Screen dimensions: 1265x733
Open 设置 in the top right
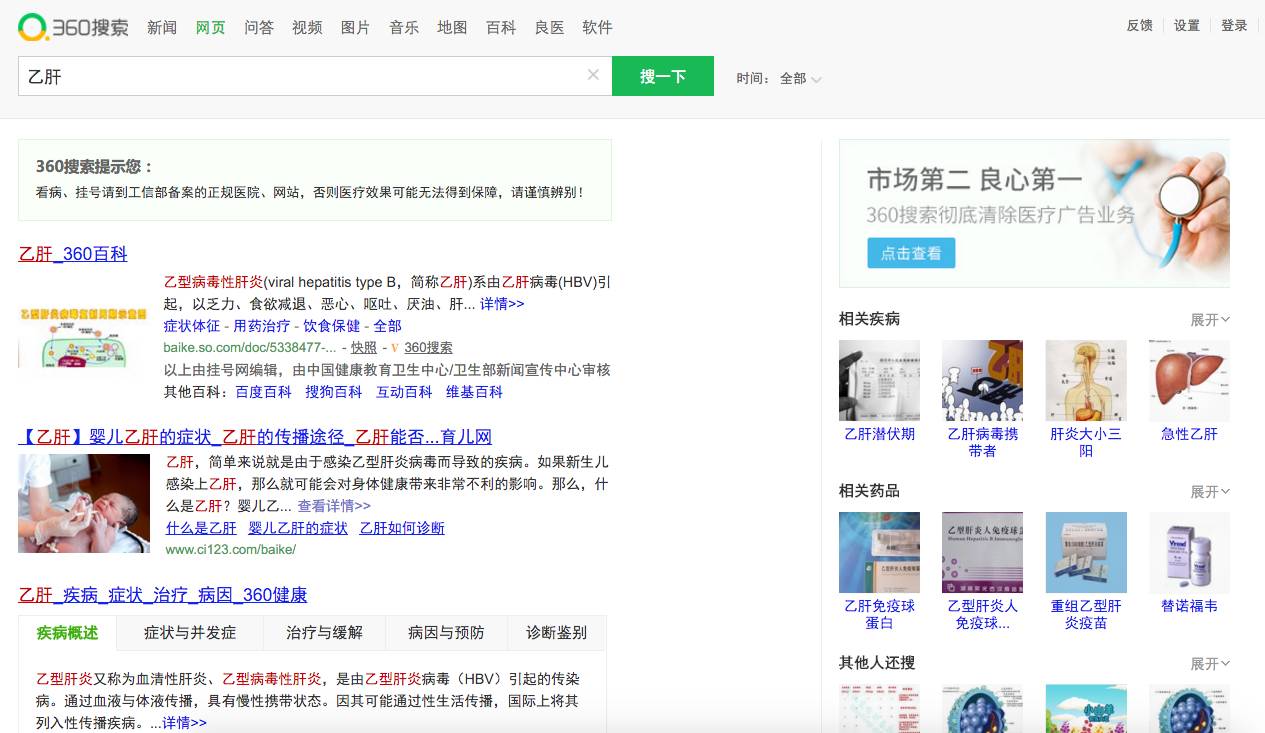[1187, 26]
